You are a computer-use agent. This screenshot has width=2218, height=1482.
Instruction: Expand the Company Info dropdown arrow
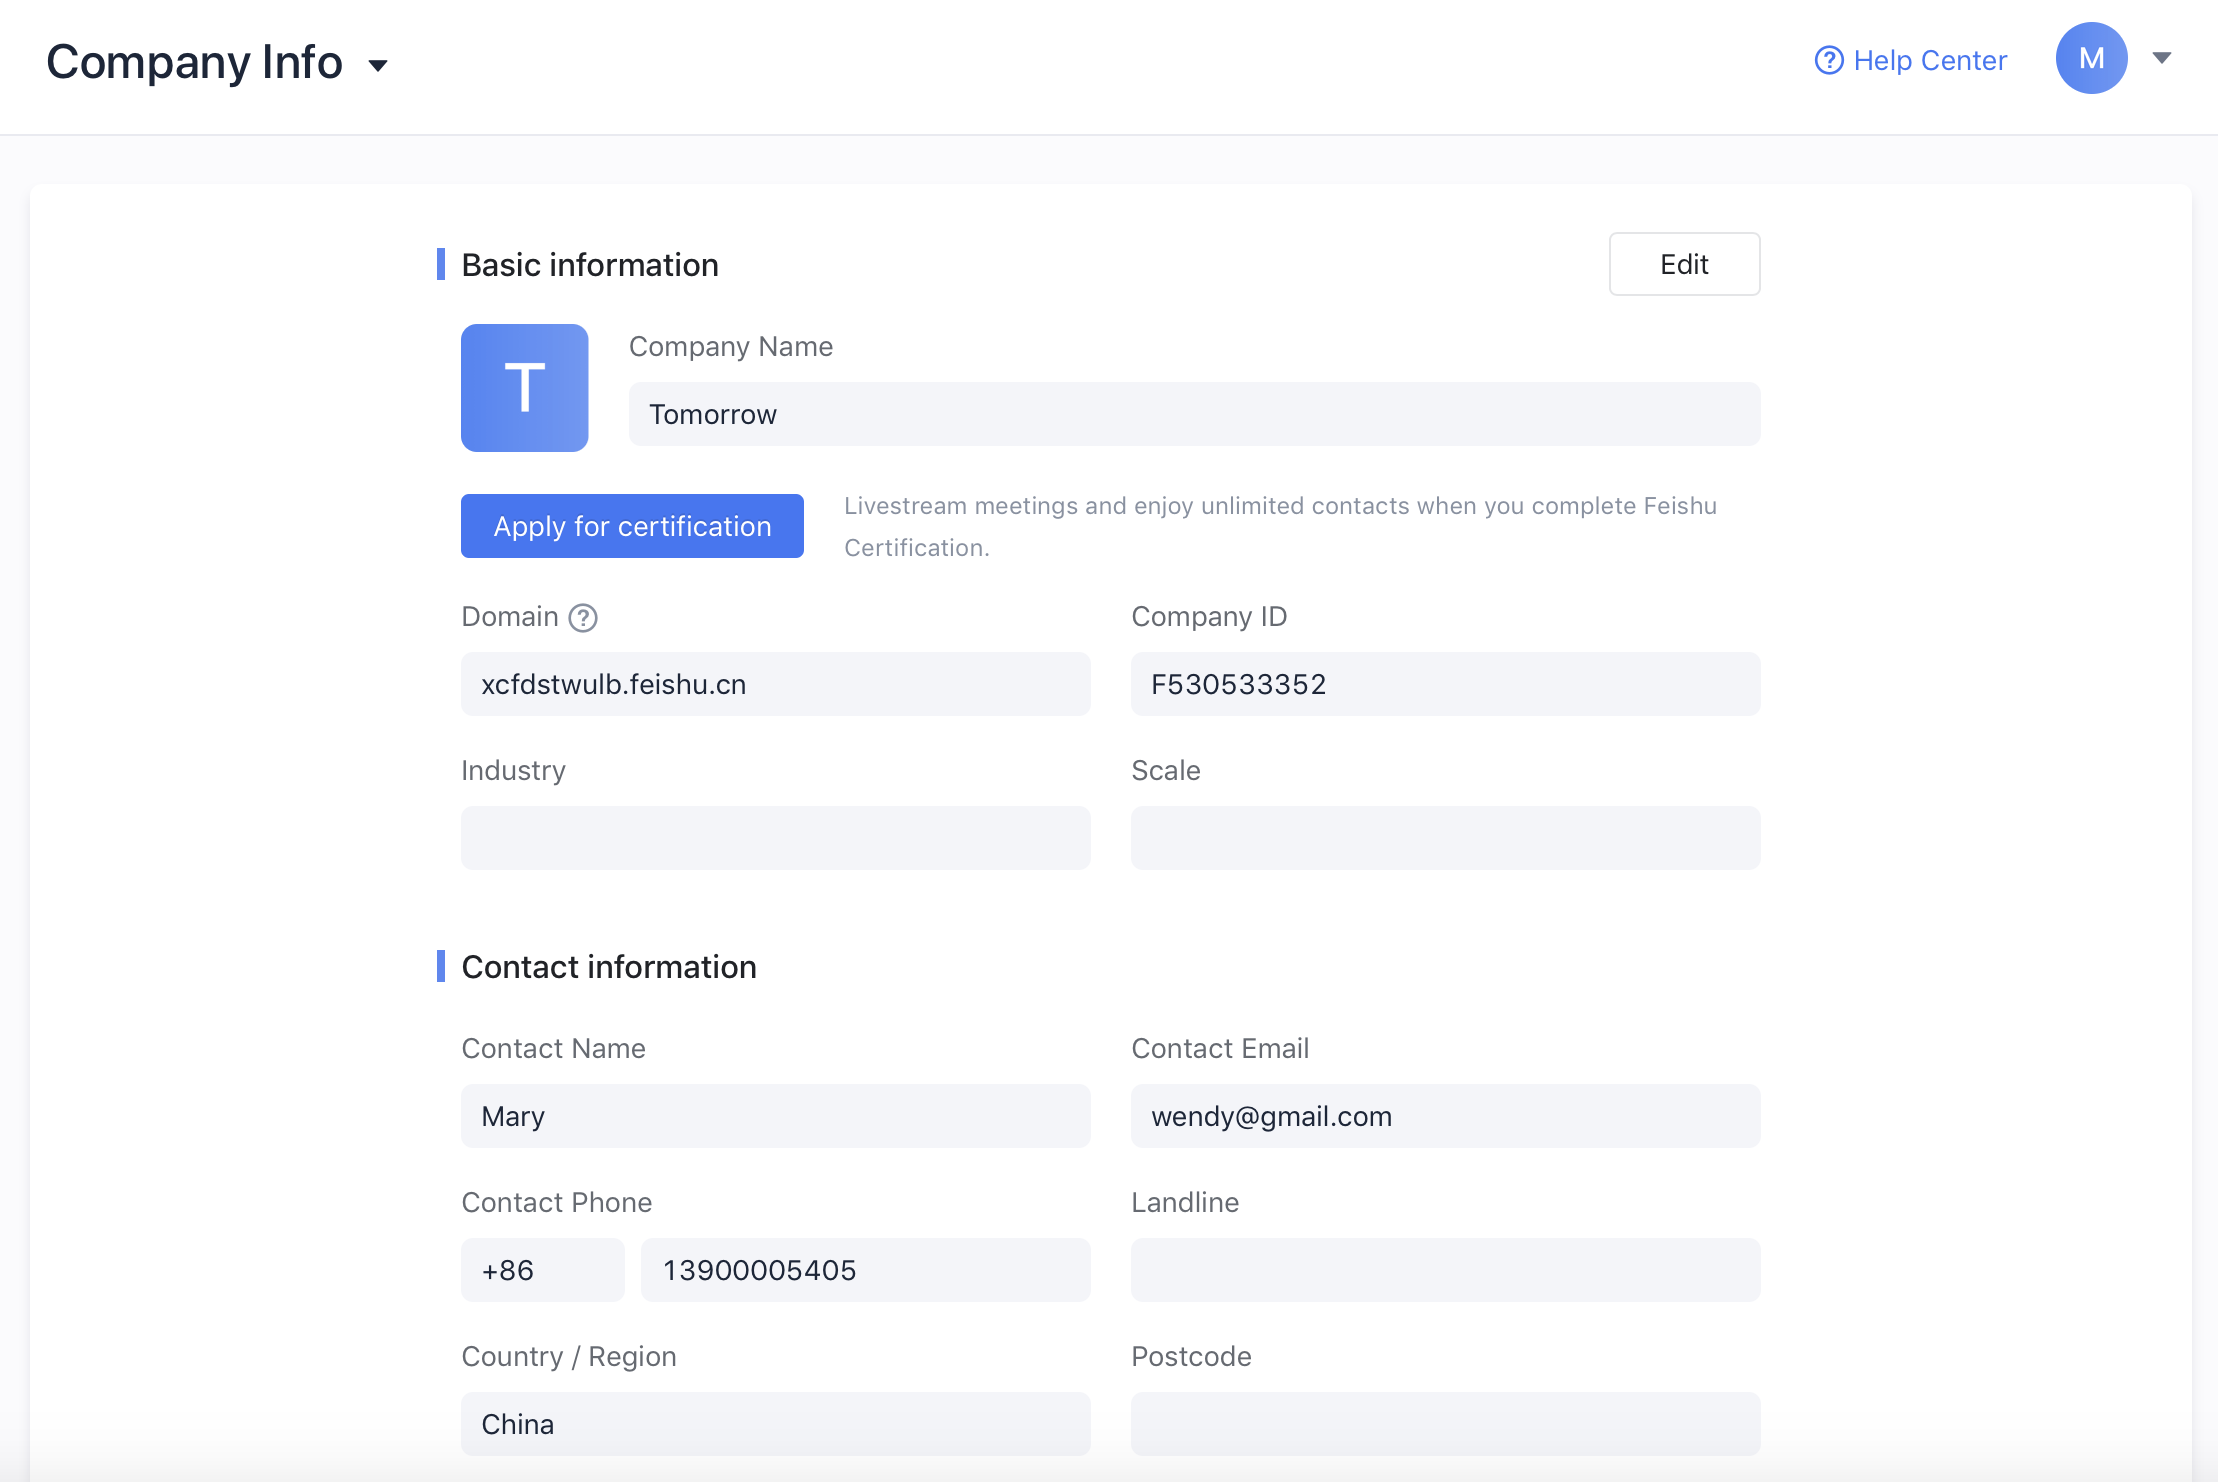[377, 65]
